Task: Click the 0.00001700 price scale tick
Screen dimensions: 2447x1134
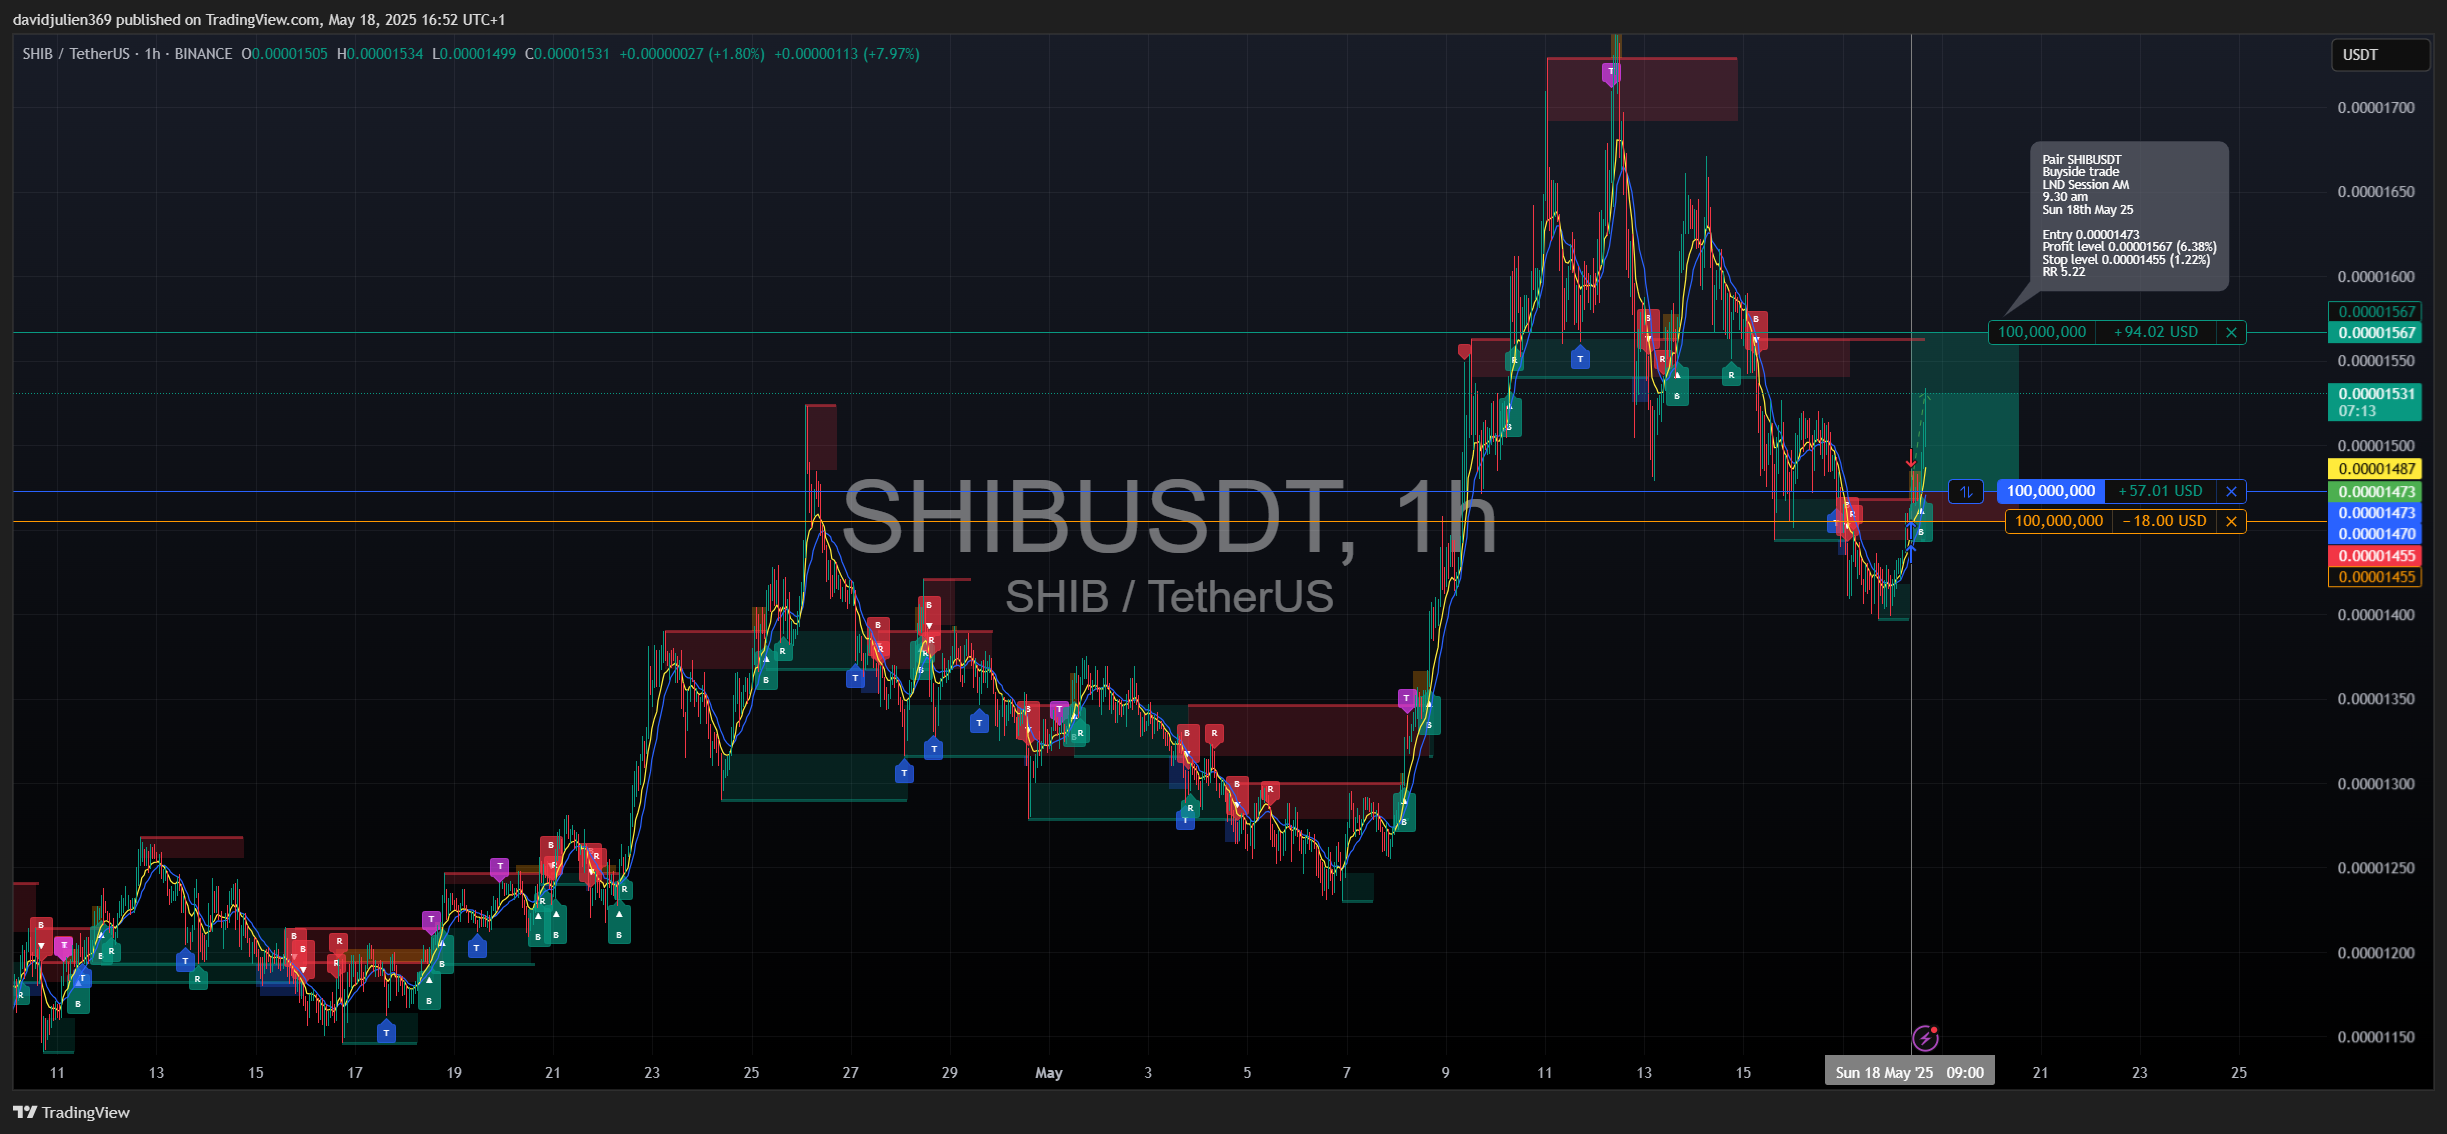Action: pyautogui.click(x=2375, y=108)
